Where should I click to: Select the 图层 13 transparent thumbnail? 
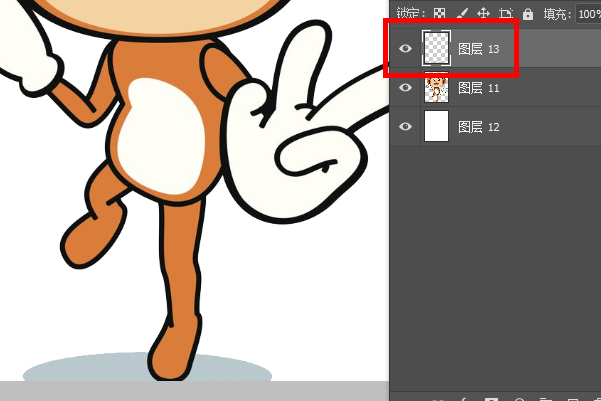pyautogui.click(x=437, y=49)
